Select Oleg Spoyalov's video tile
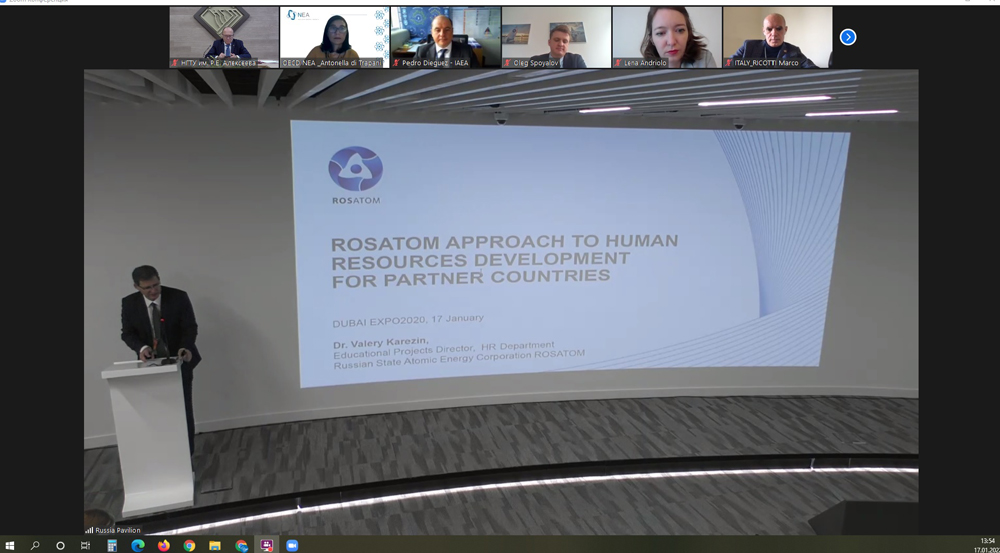Image resolution: width=1000 pixels, height=553 pixels. [x=557, y=37]
